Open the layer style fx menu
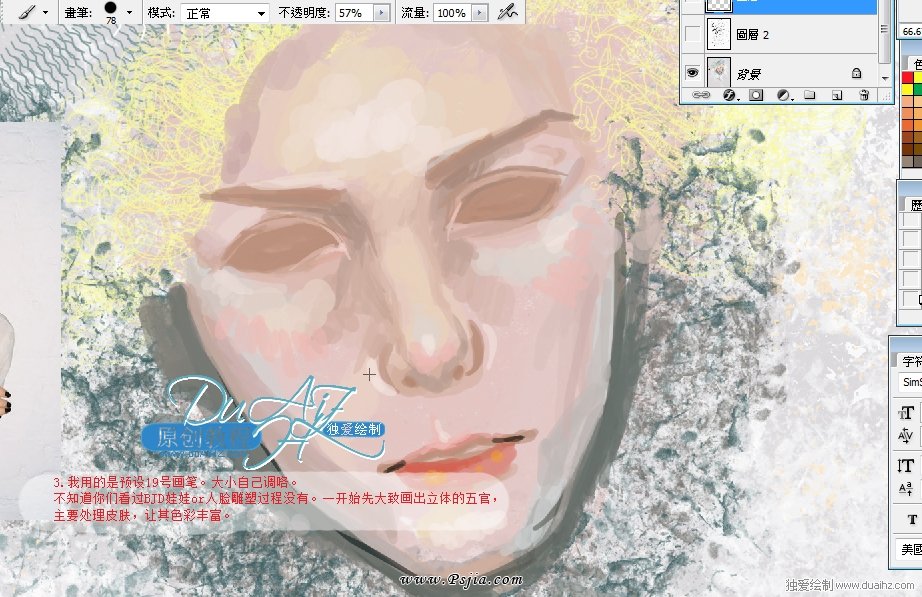Image resolution: width=922 pixels, height=597 pixels. 729,96
